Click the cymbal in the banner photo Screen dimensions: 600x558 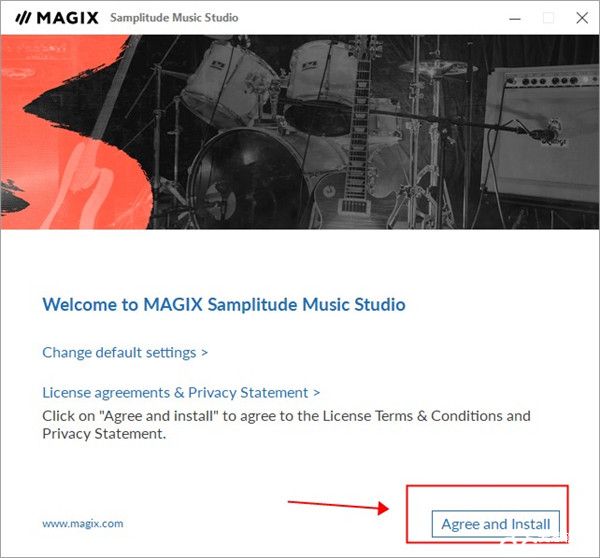pos(439,68)
